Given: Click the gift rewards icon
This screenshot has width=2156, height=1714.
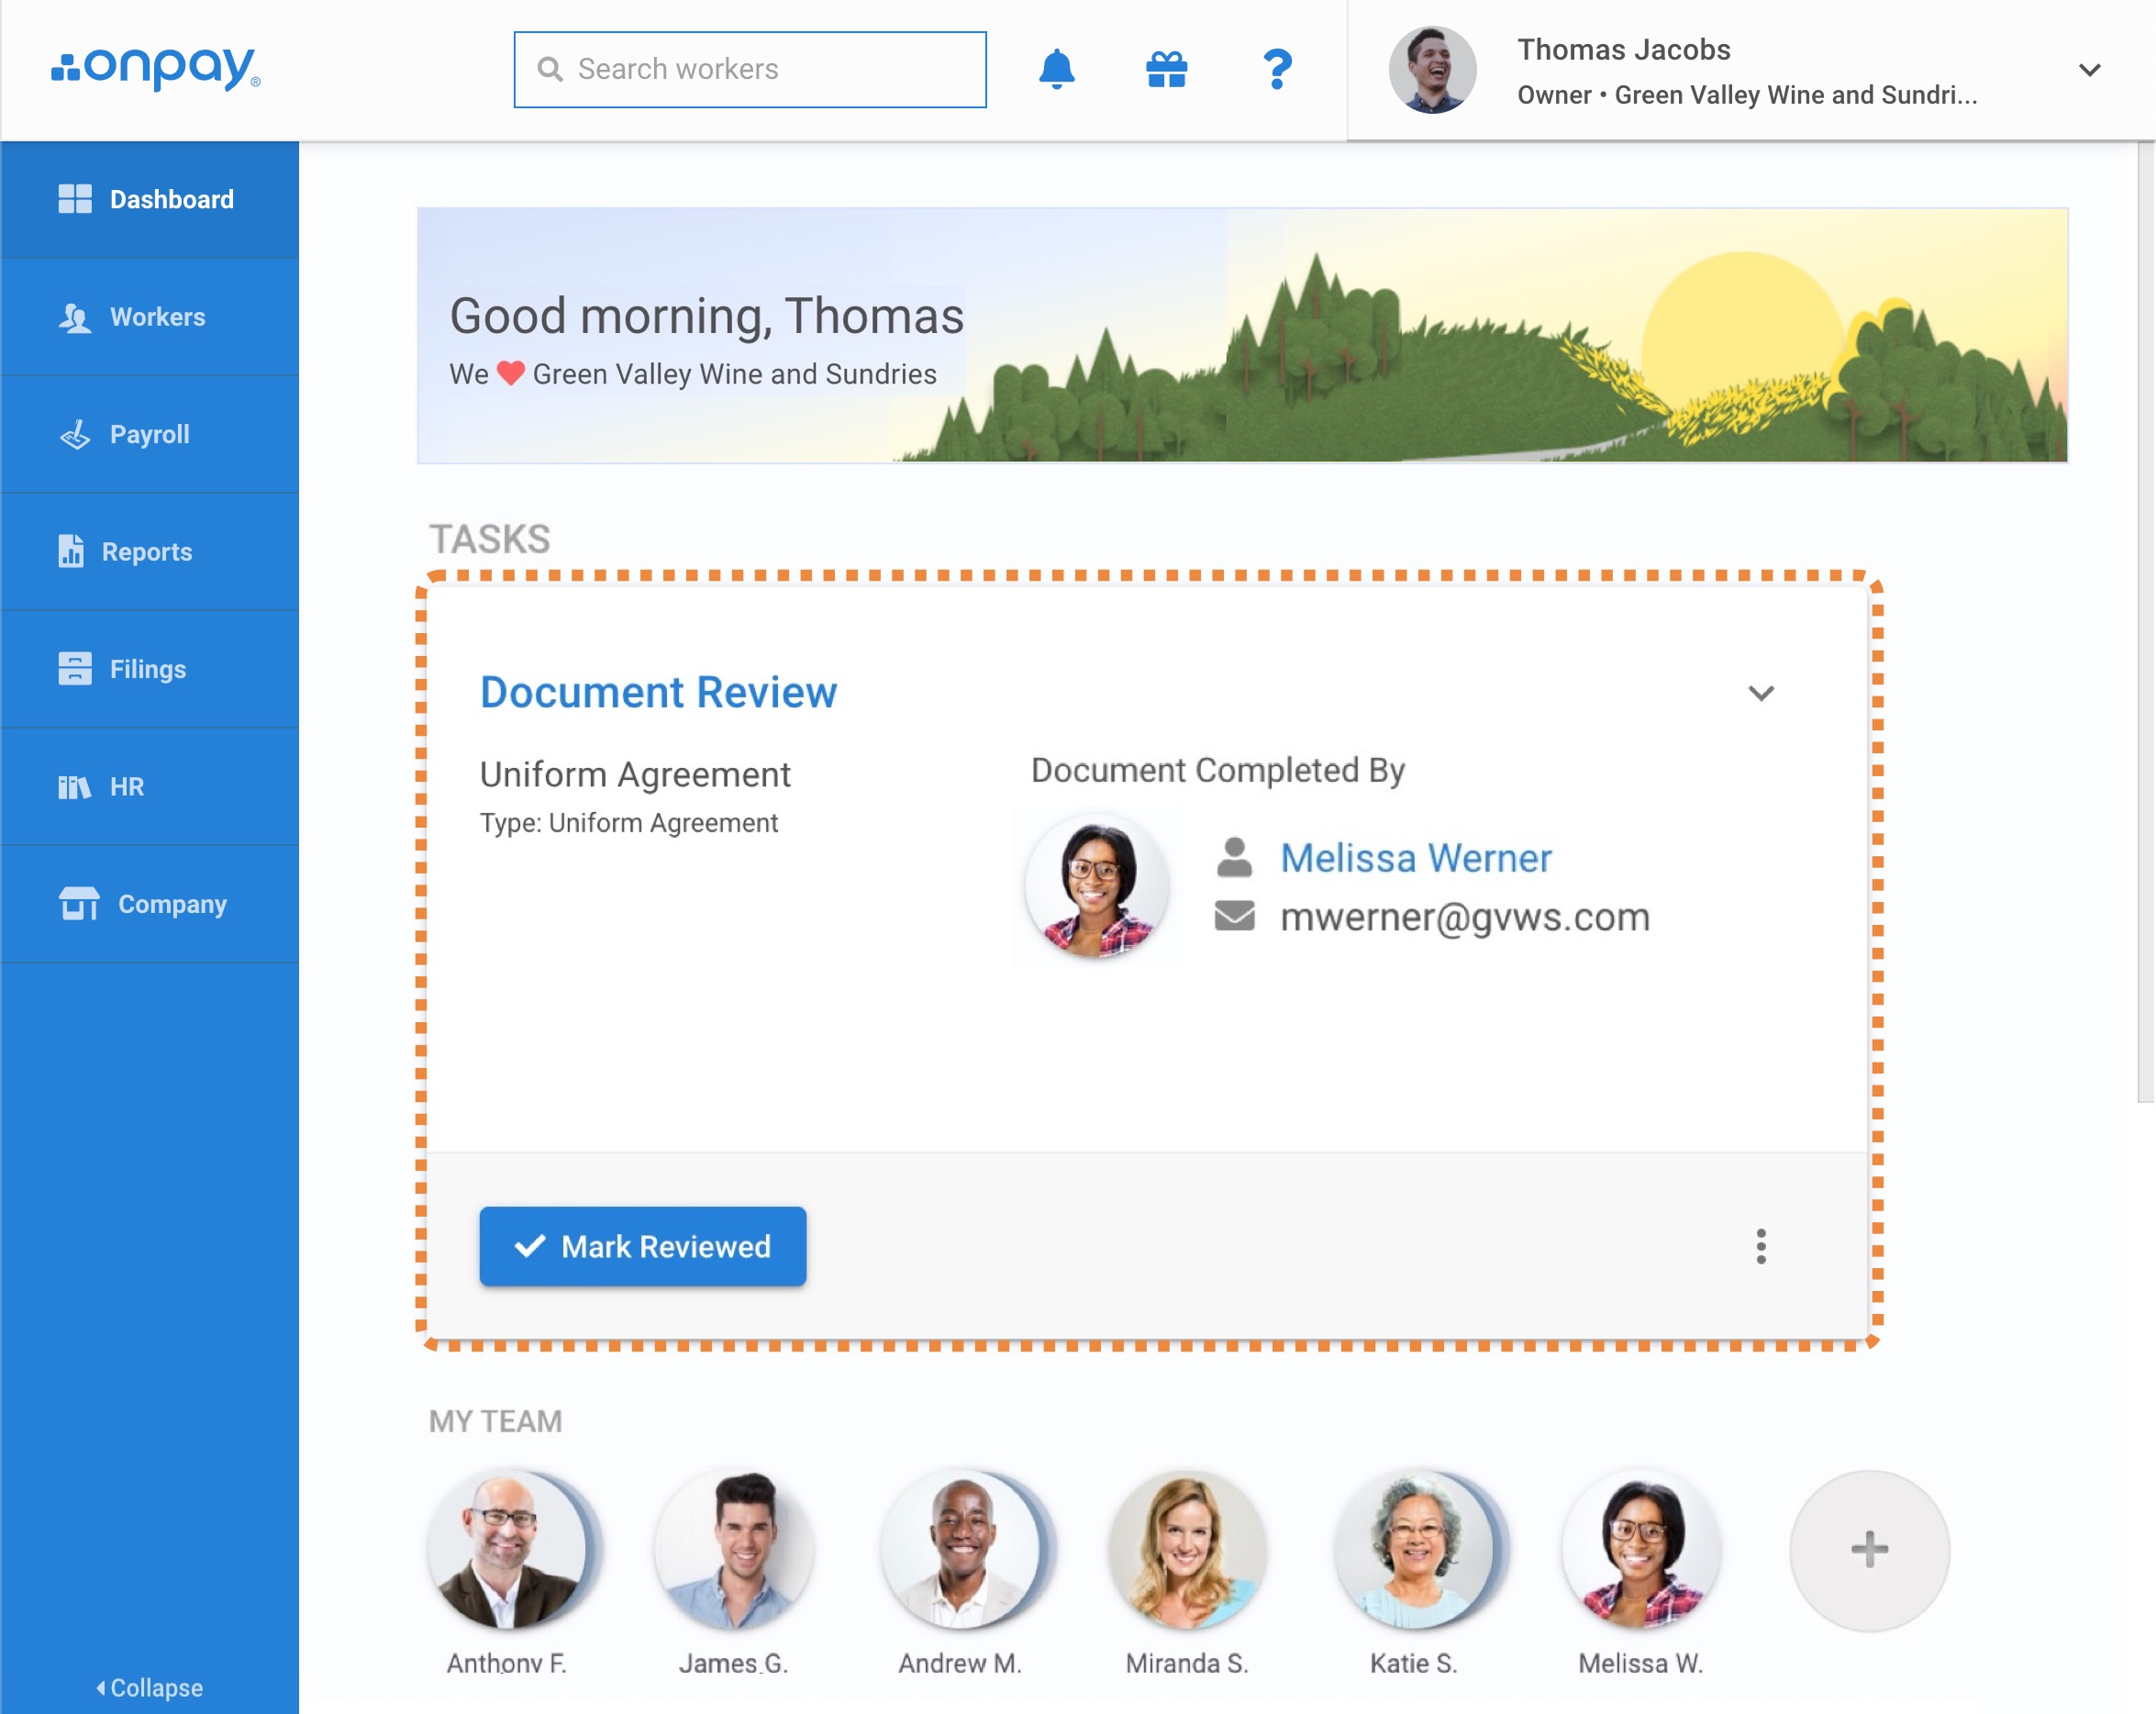Looking at the screenshot, I should (x=1166, y=70).
